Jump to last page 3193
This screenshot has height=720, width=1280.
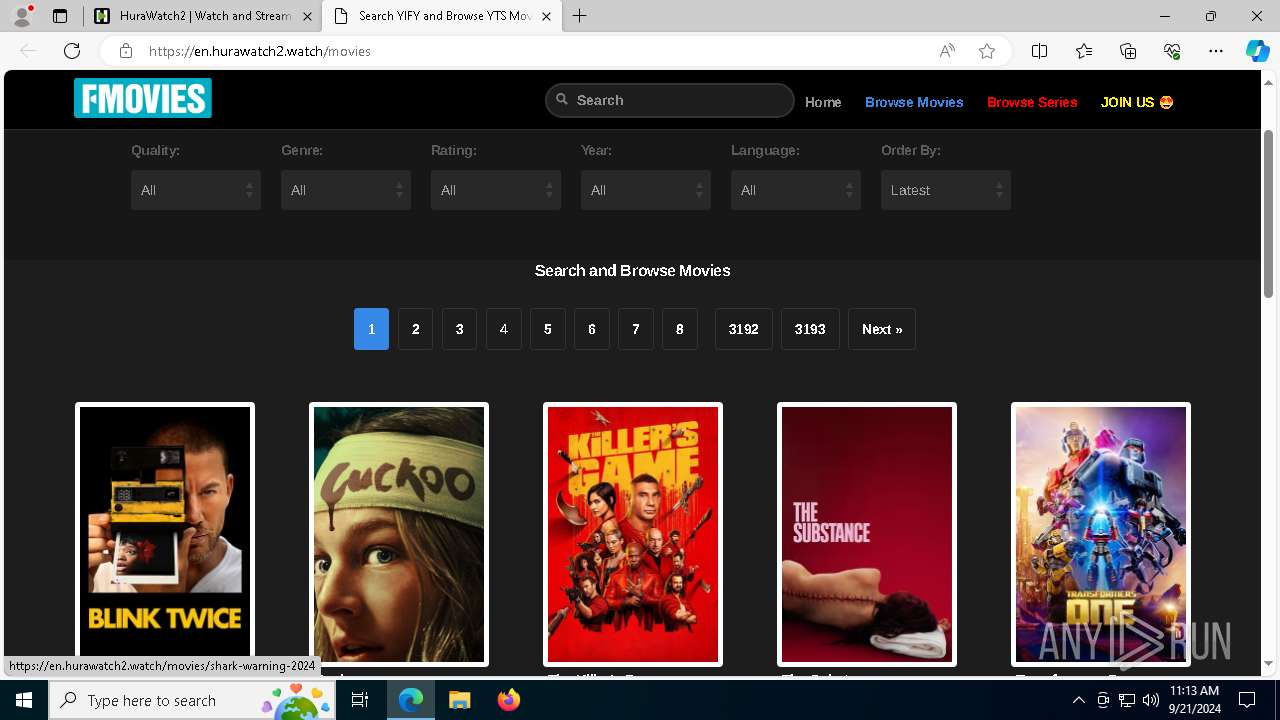(x=810, y=329)
